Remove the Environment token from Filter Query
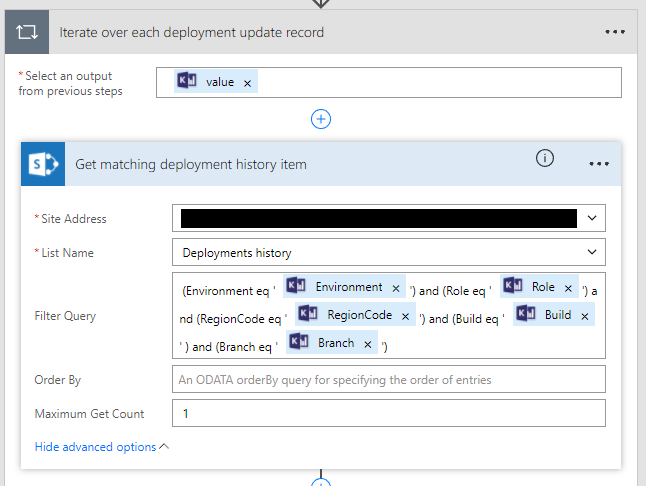The width and height of the screenshot is (646, 486). [396, 288]
